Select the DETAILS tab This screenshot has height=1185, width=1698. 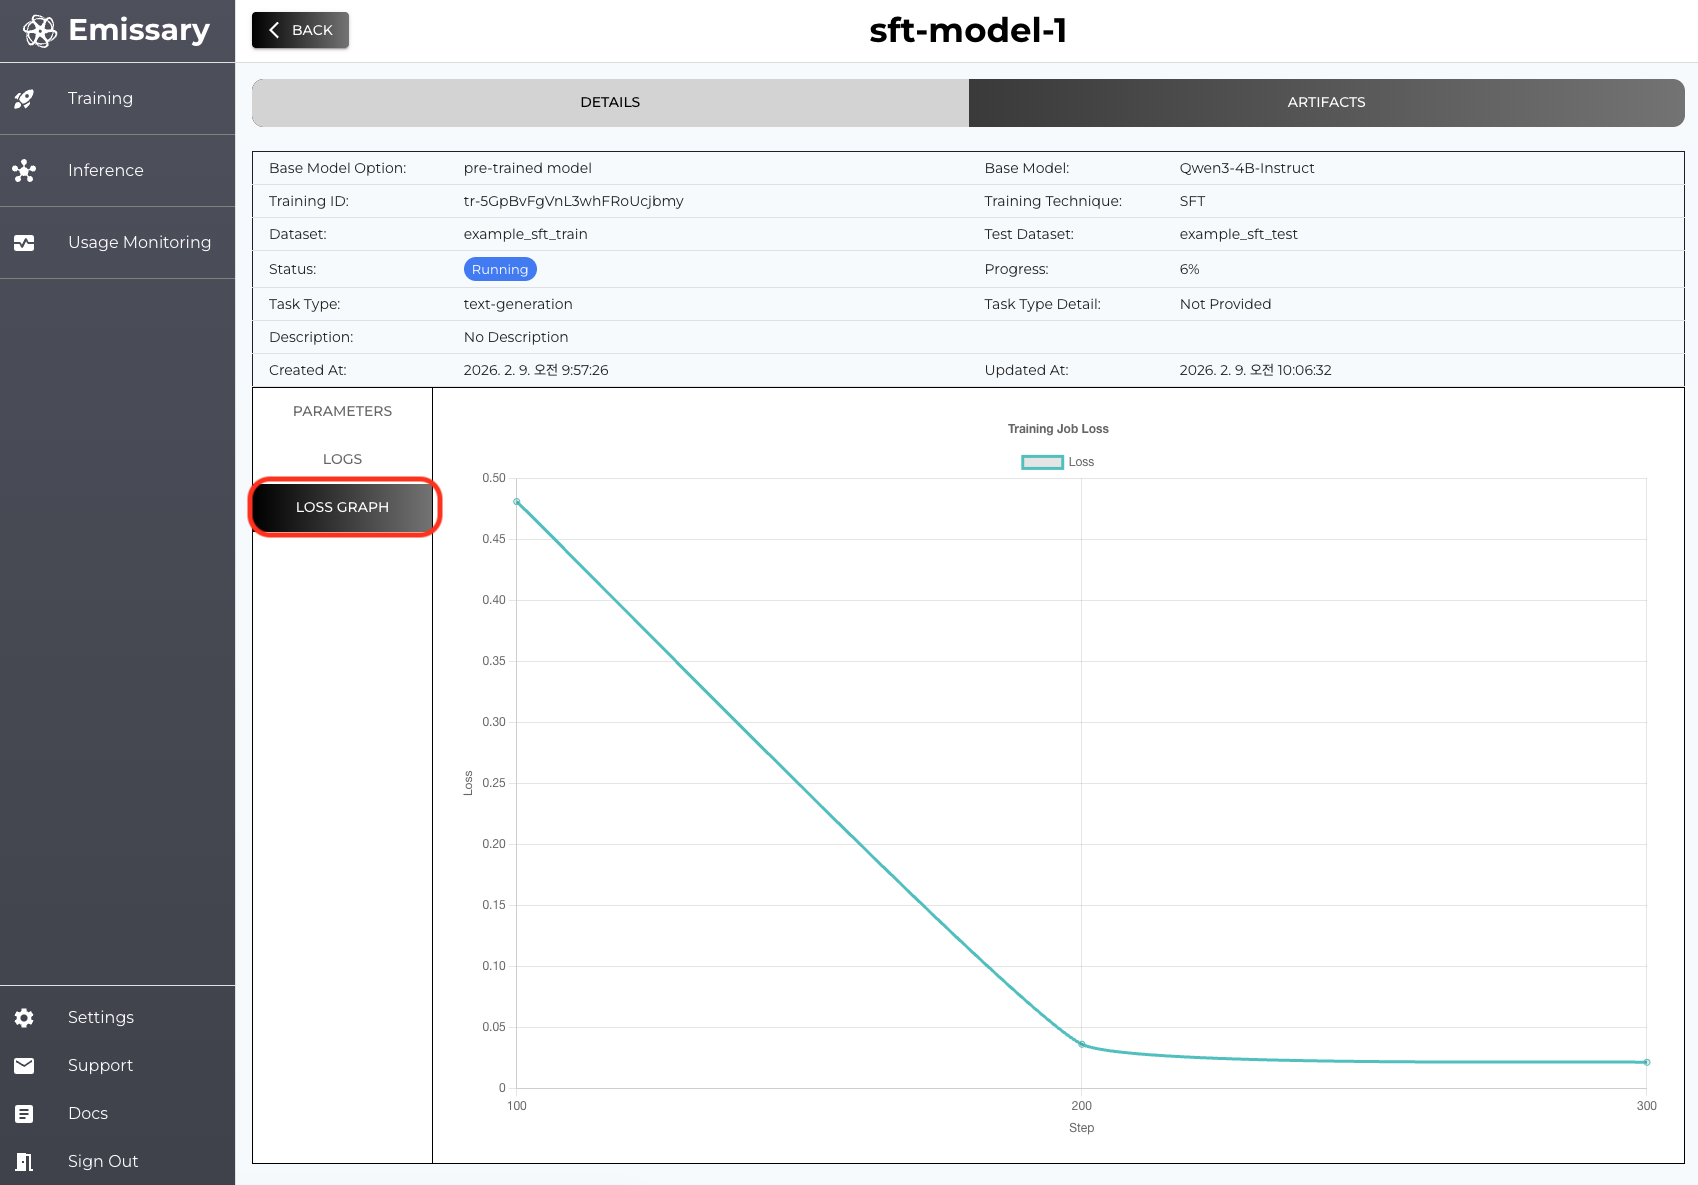(x=610, y=102)
